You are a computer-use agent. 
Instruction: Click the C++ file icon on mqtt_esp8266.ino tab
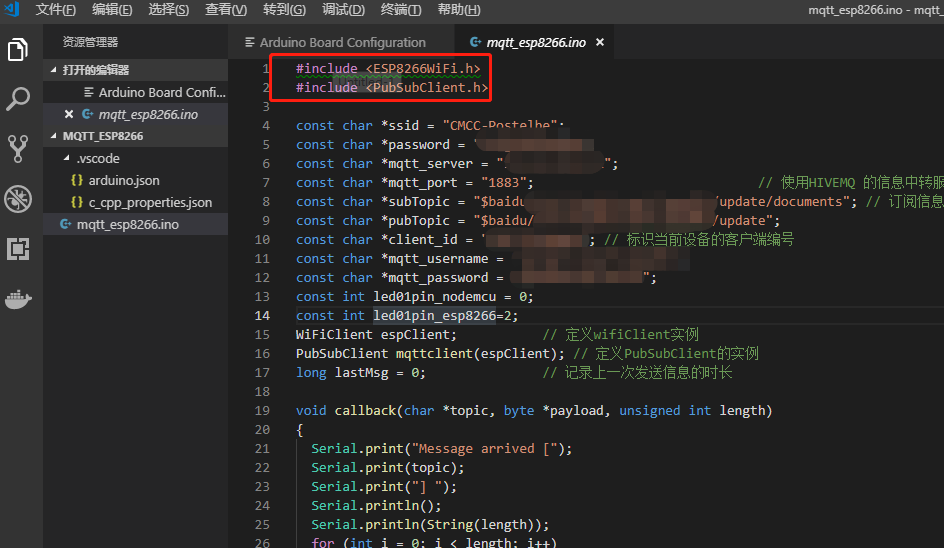coord(476,42)
